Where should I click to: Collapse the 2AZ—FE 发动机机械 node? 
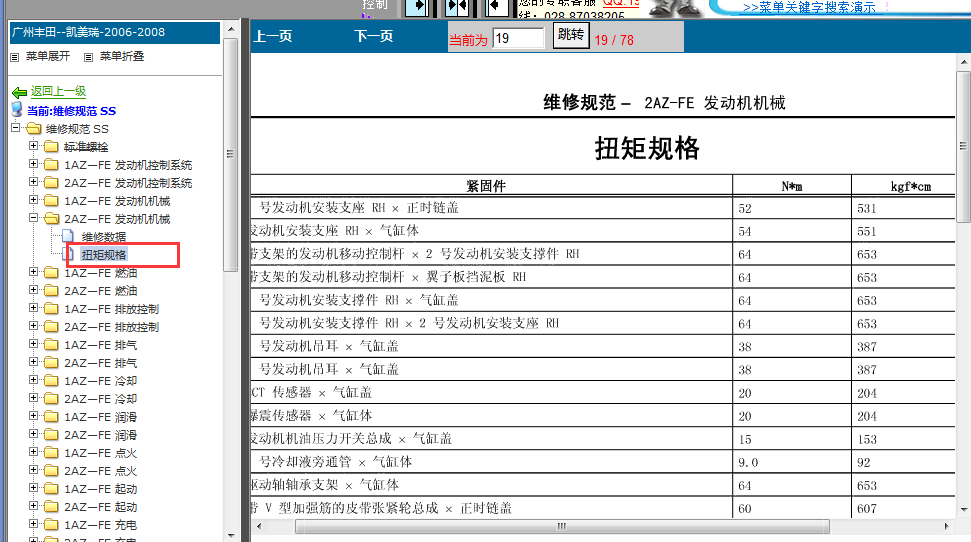tap(33, 218)
